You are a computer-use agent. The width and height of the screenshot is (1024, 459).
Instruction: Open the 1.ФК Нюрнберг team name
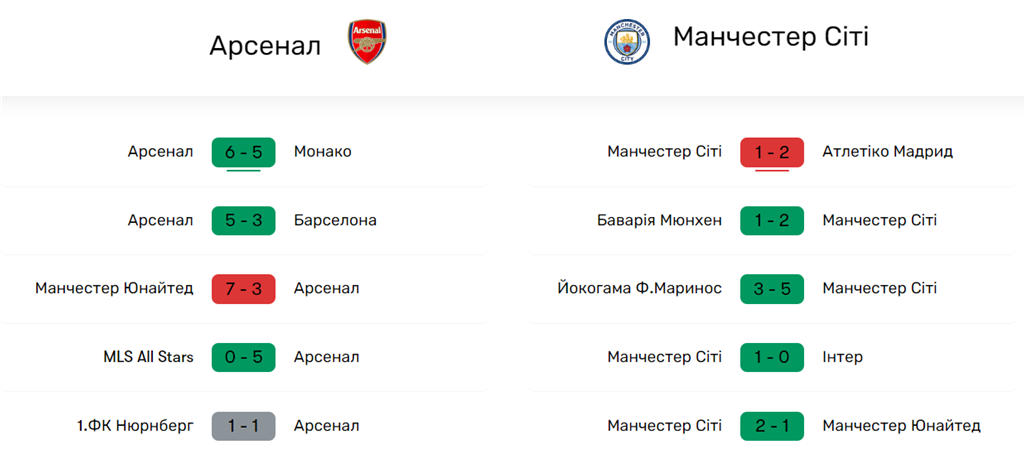click(x=135, y=426)
